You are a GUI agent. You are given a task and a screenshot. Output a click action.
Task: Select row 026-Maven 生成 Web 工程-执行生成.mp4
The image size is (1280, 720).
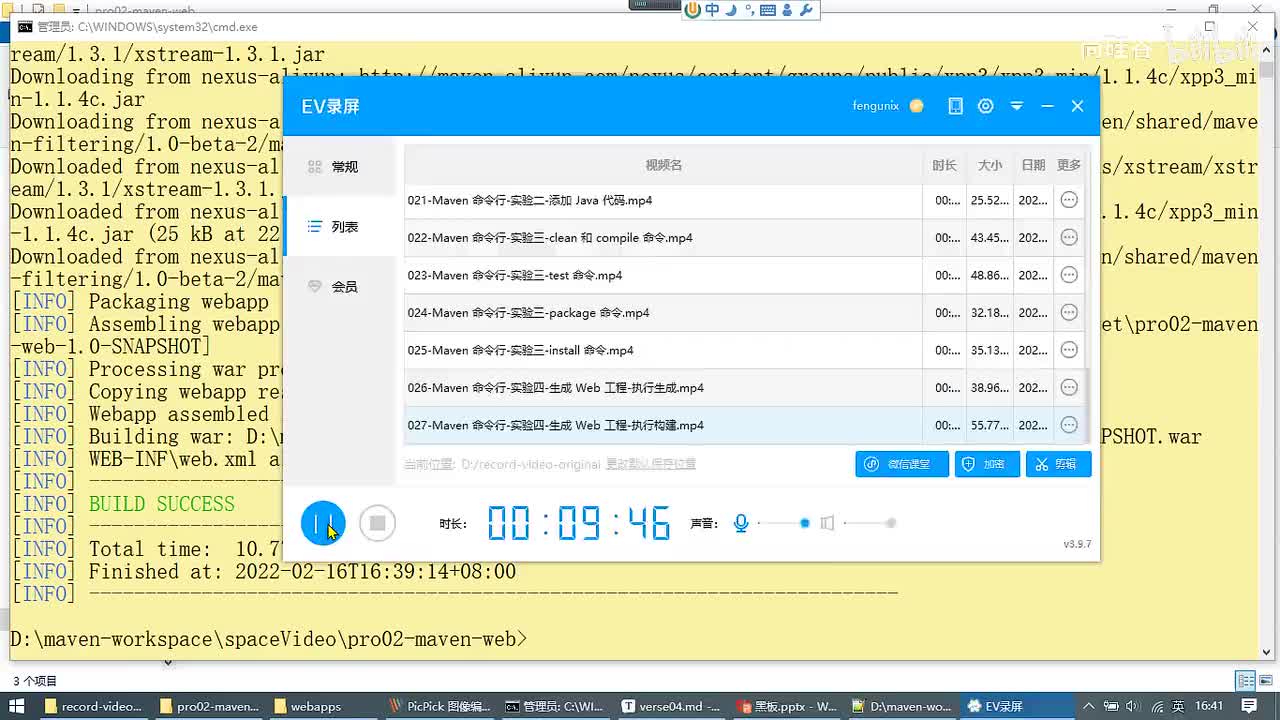click(x=744, y=388)
